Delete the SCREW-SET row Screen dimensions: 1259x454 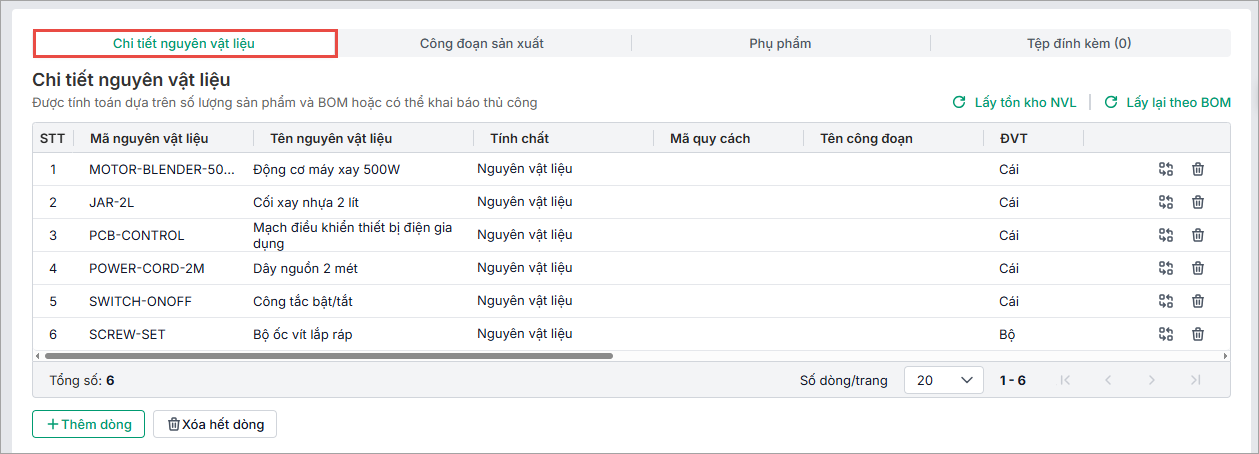point(1198,334)
